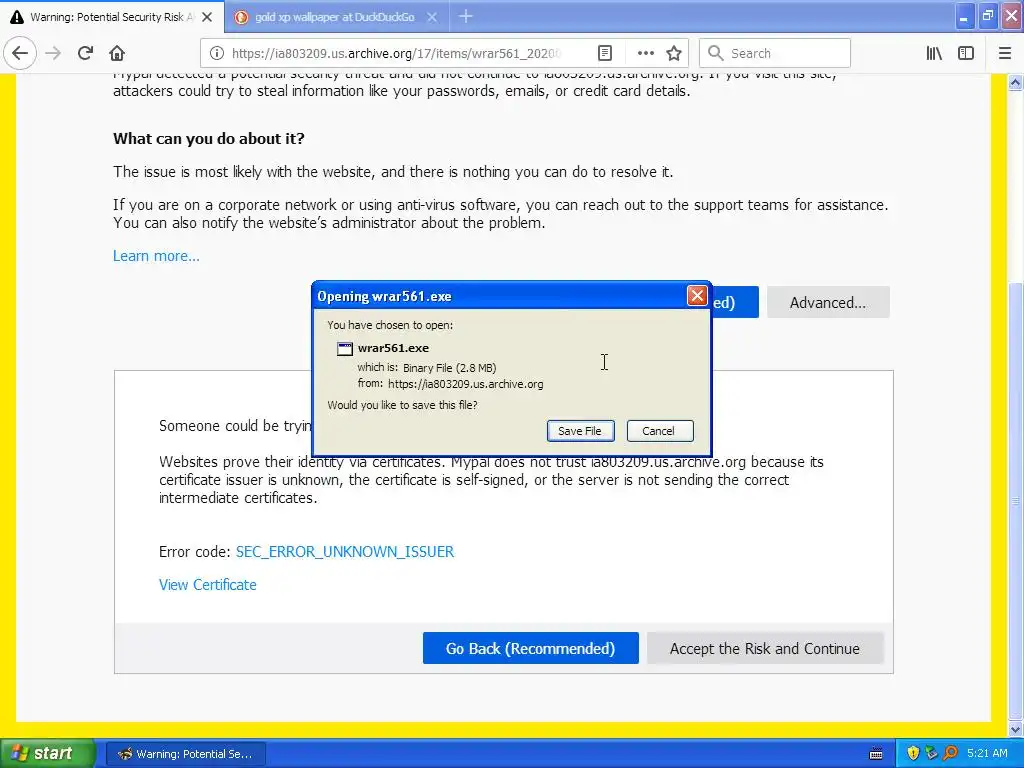Click scrollbar up arrow

[x=1016, y=83]
